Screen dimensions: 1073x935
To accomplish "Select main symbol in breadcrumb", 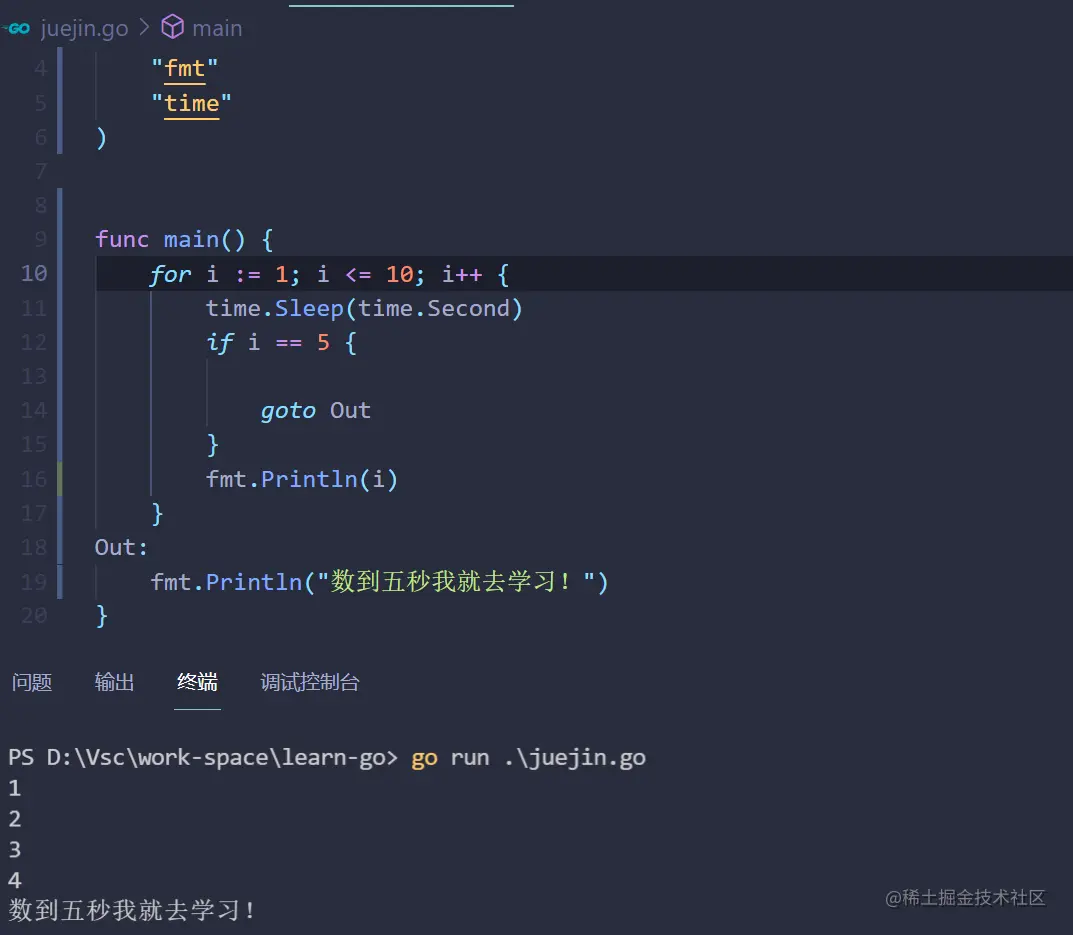I will [x=217, y=28].
